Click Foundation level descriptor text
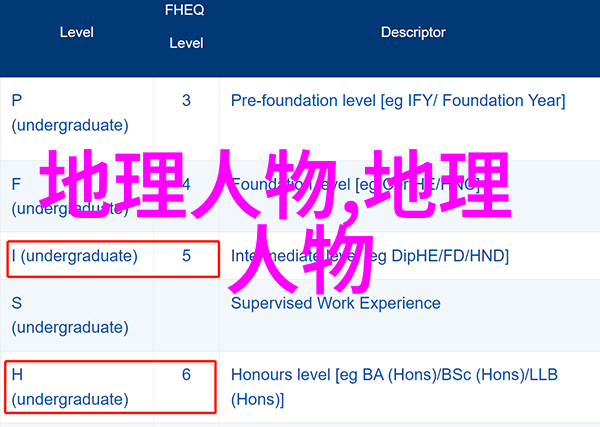The width and height of the screenshot is (600, 427). tap(355, 185)
